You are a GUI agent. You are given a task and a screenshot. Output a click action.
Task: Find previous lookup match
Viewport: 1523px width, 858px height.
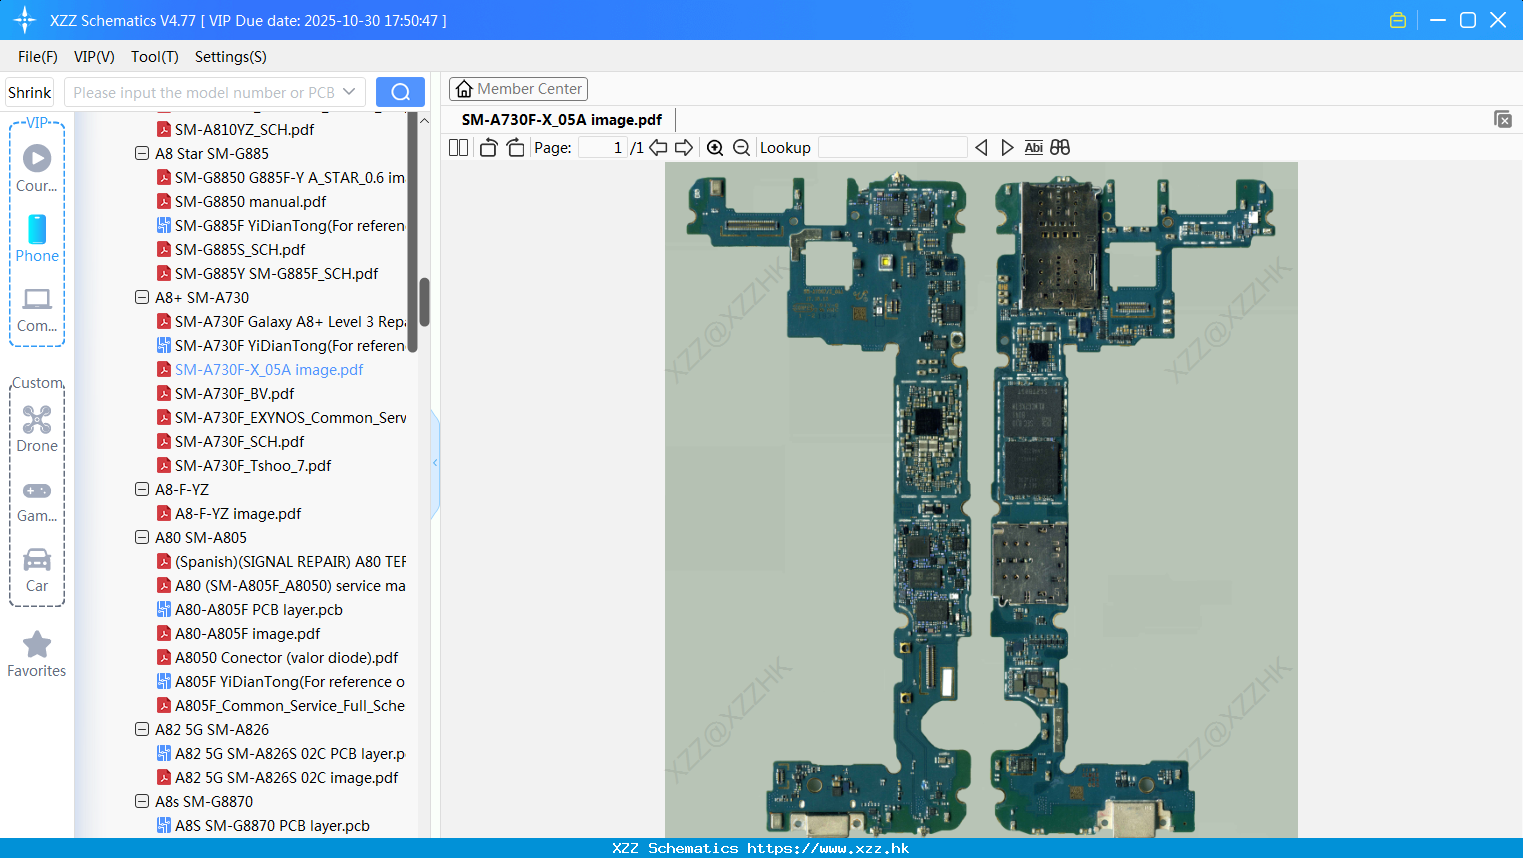pyautogui.click(x=981, y=148)
